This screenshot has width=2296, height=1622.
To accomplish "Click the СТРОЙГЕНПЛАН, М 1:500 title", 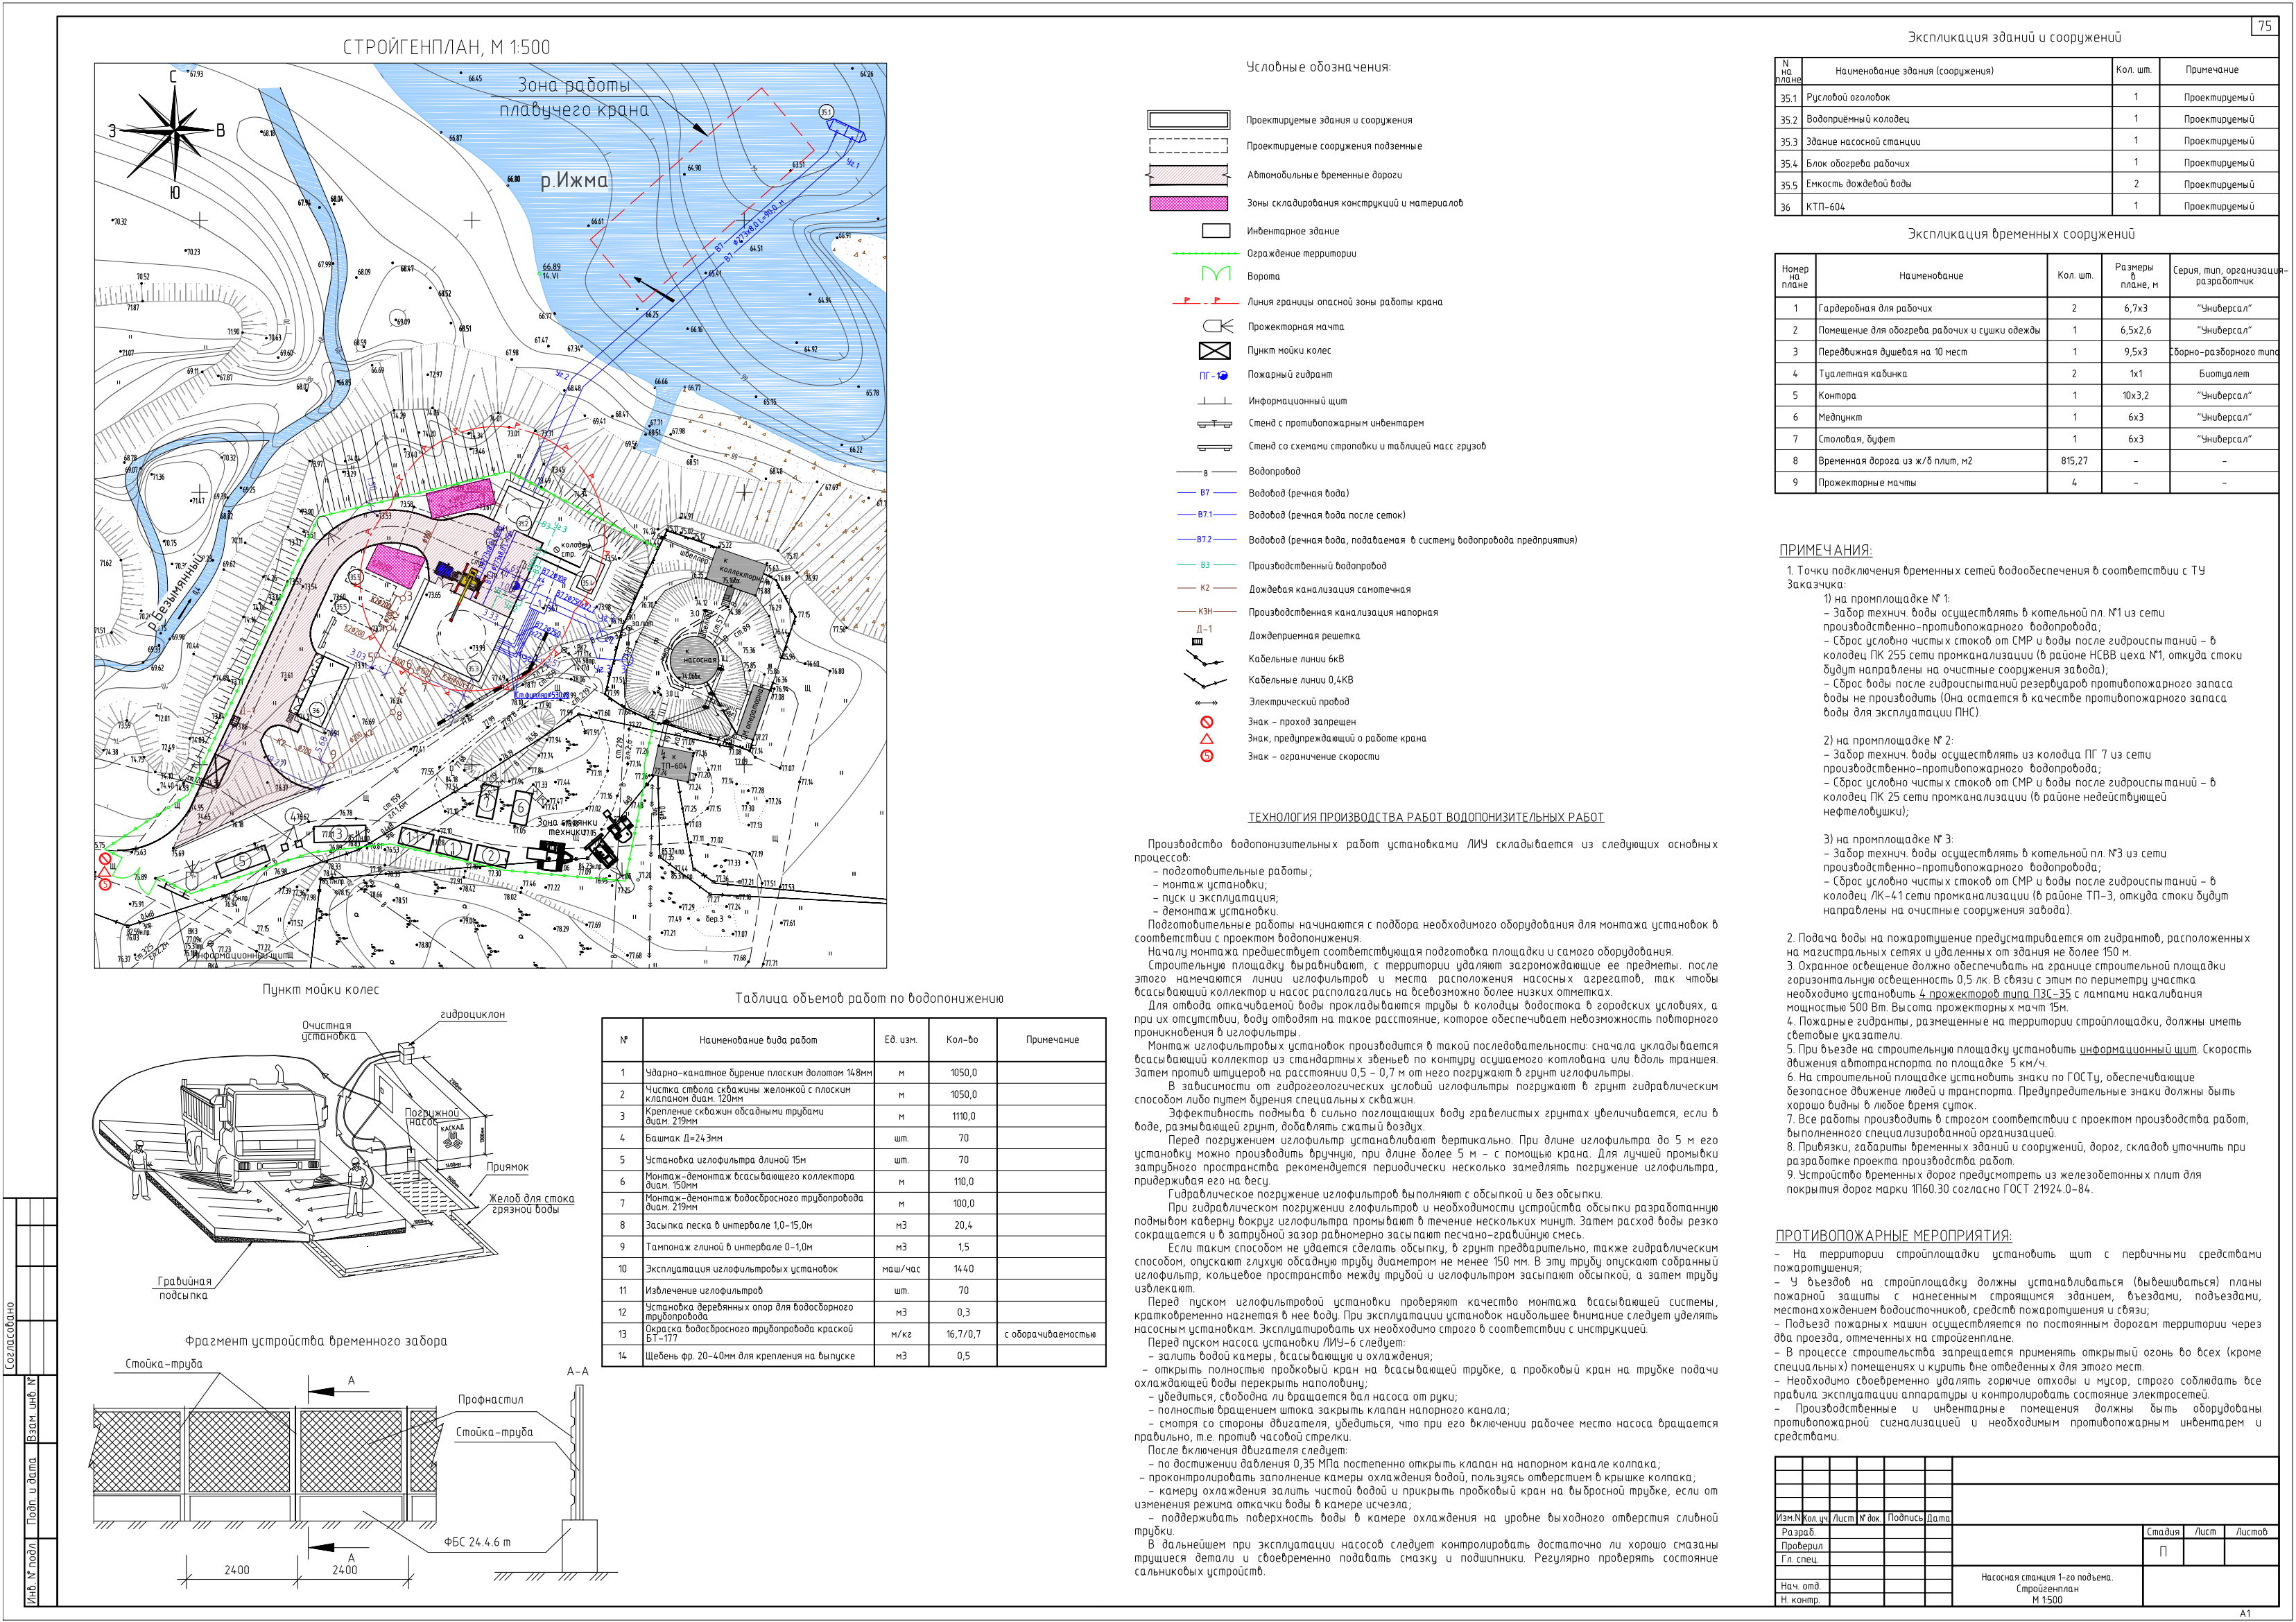I will tap(446, 47).
